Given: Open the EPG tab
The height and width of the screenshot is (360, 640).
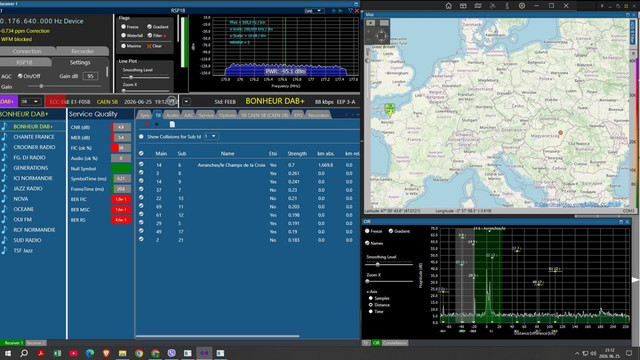Looking at the screenshot, I should click(298, 115).
